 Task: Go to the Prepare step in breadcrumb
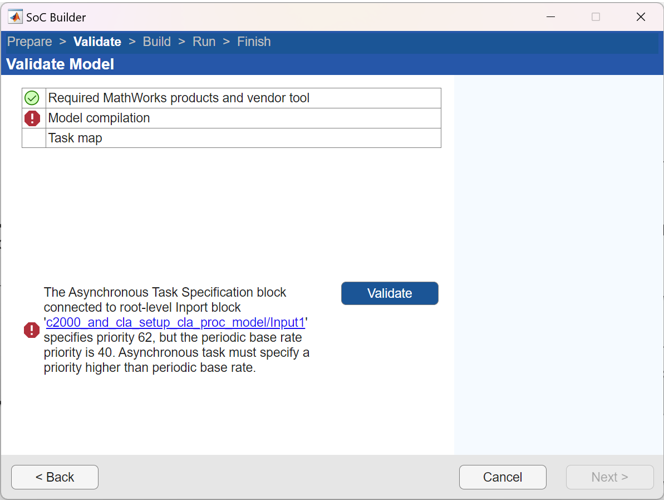tap(29, 42)
